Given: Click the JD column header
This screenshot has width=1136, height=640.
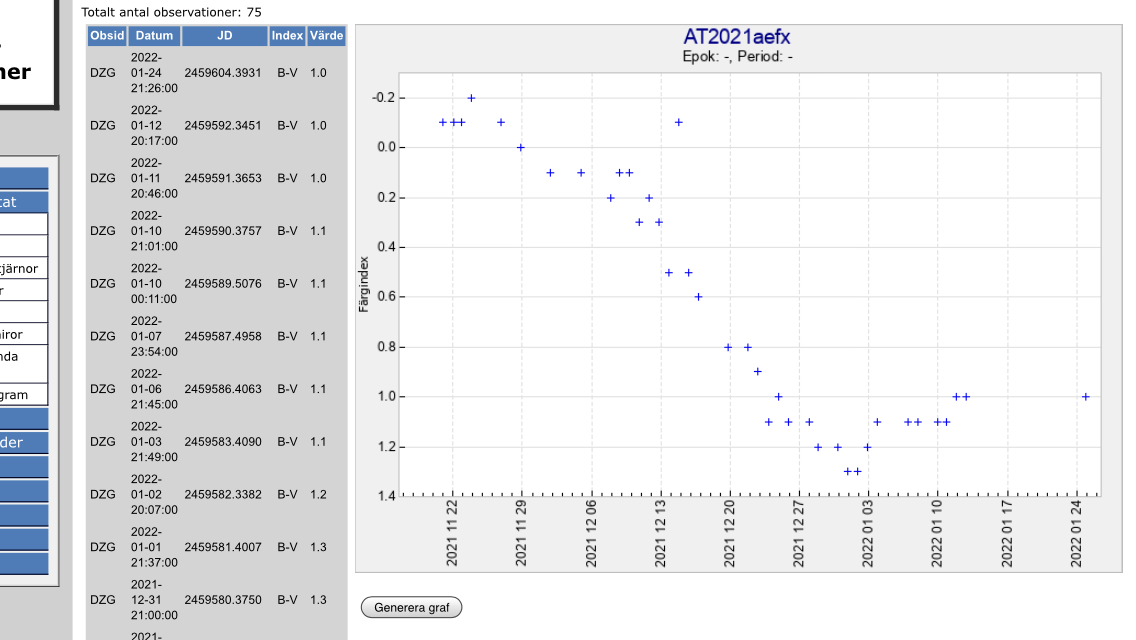Looking at the screenshot, I should pos(223,36).
